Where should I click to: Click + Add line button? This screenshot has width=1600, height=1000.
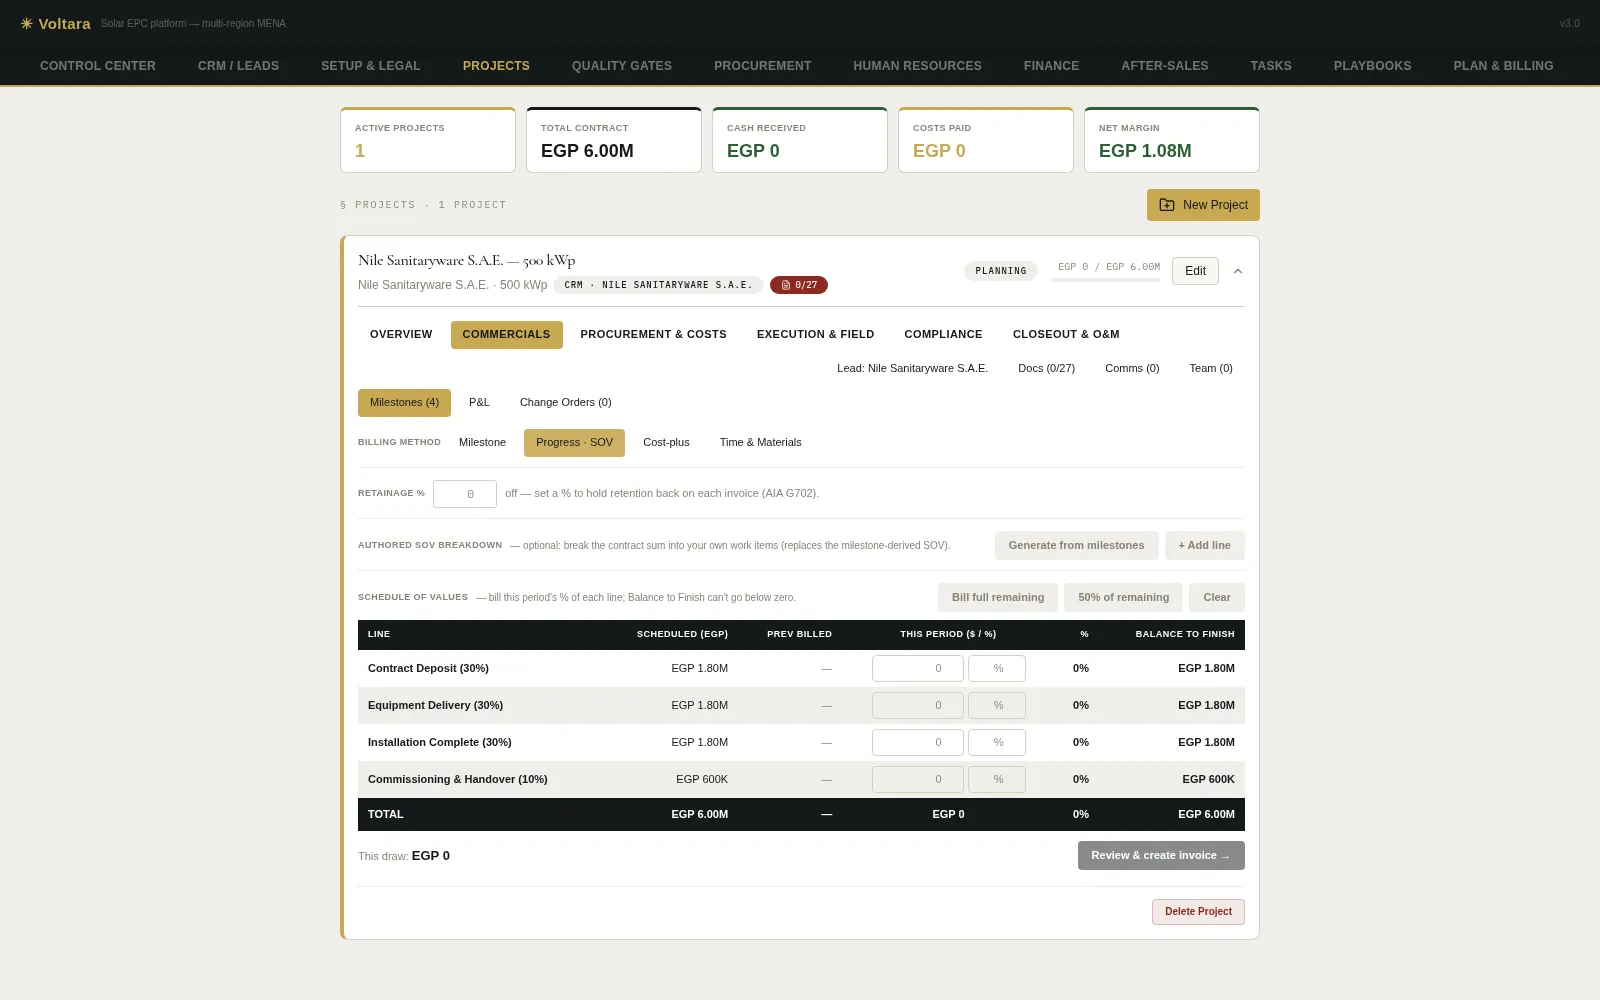tap(1204, 546)
